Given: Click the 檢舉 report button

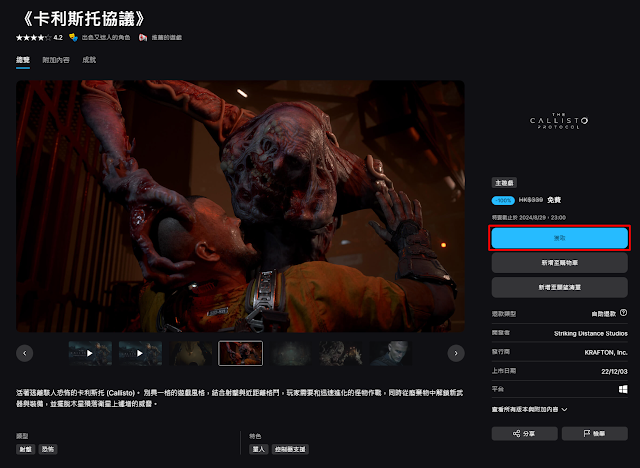Looking at the screenshot, I should 594,433.
